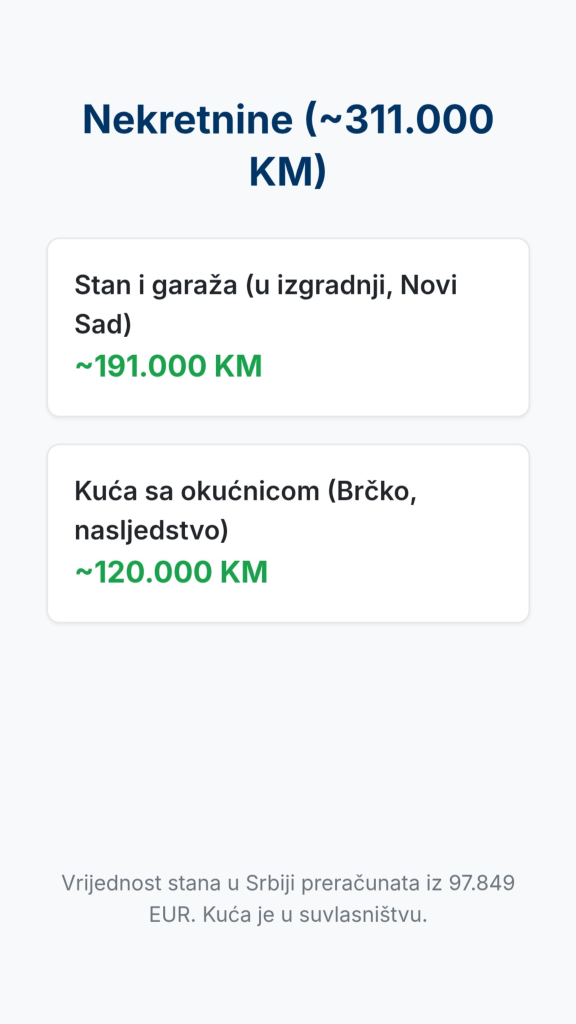Click the ~311.000 total in the heading
The height and width of the screenshot is (1024, 576).
(x=407, y=120)
